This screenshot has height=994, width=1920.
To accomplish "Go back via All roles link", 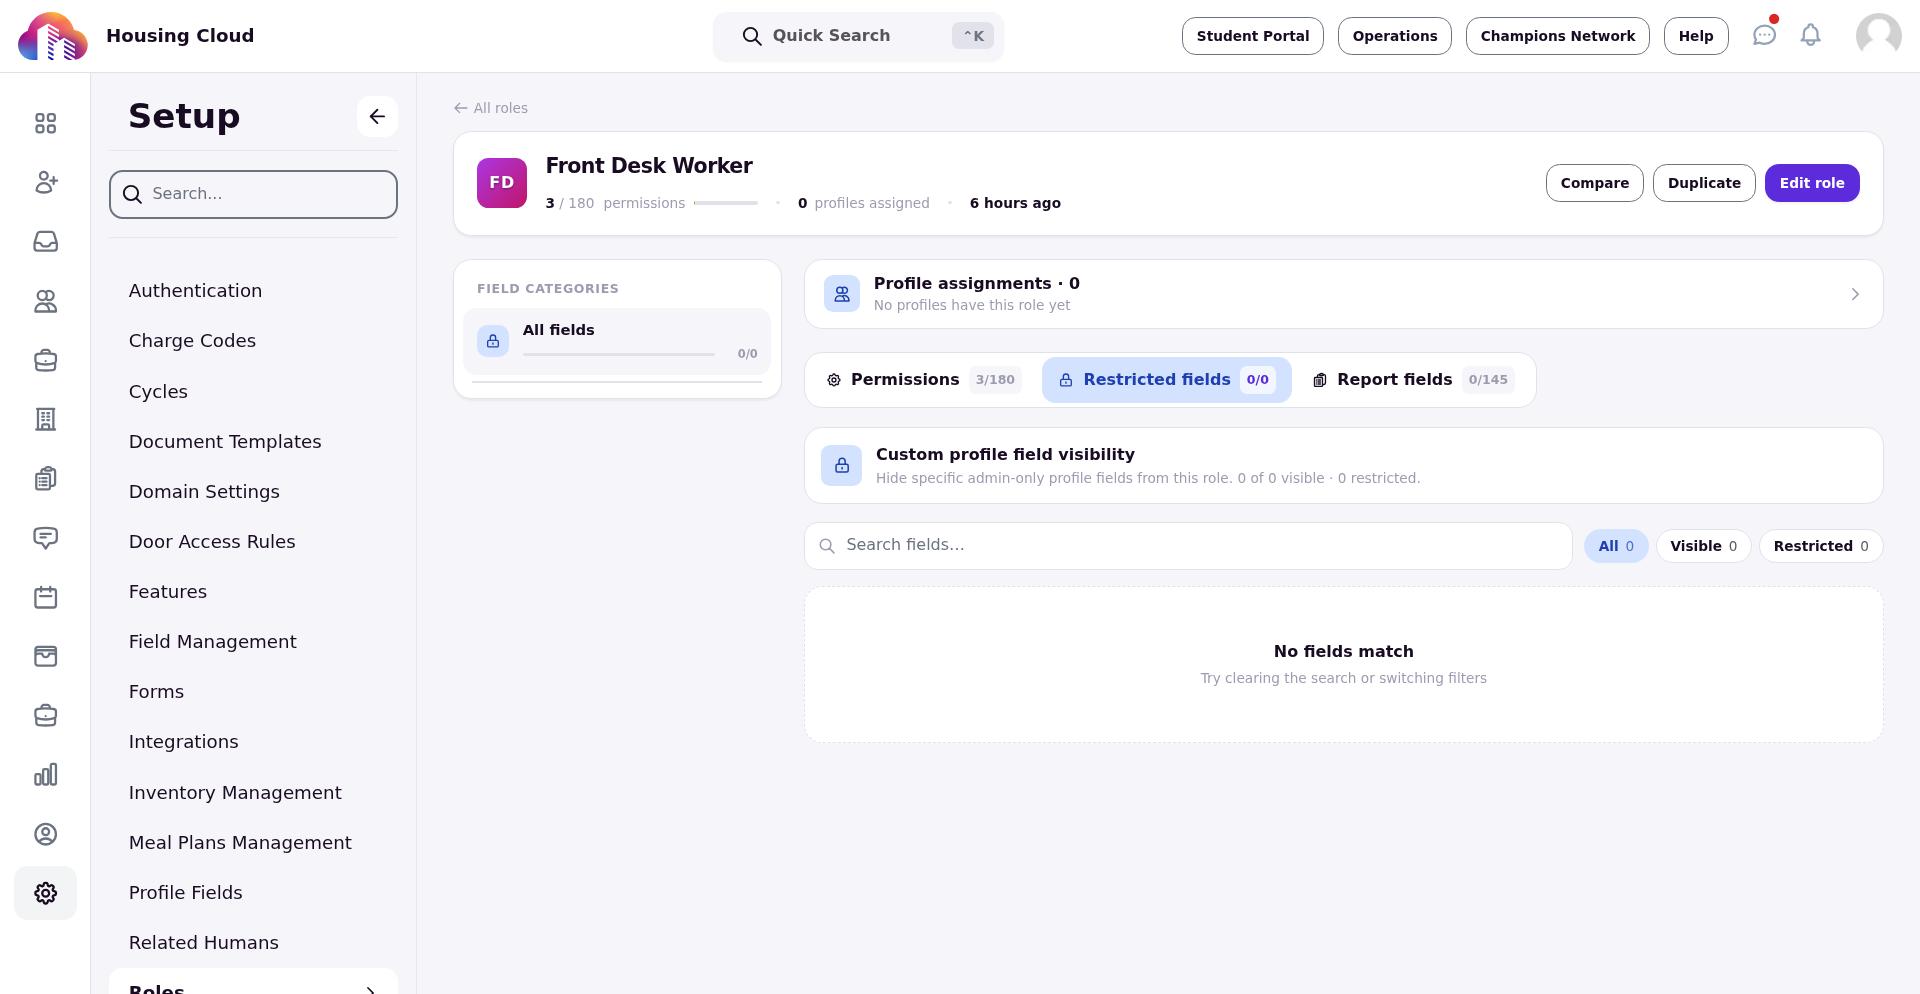I will coord(491,108).
